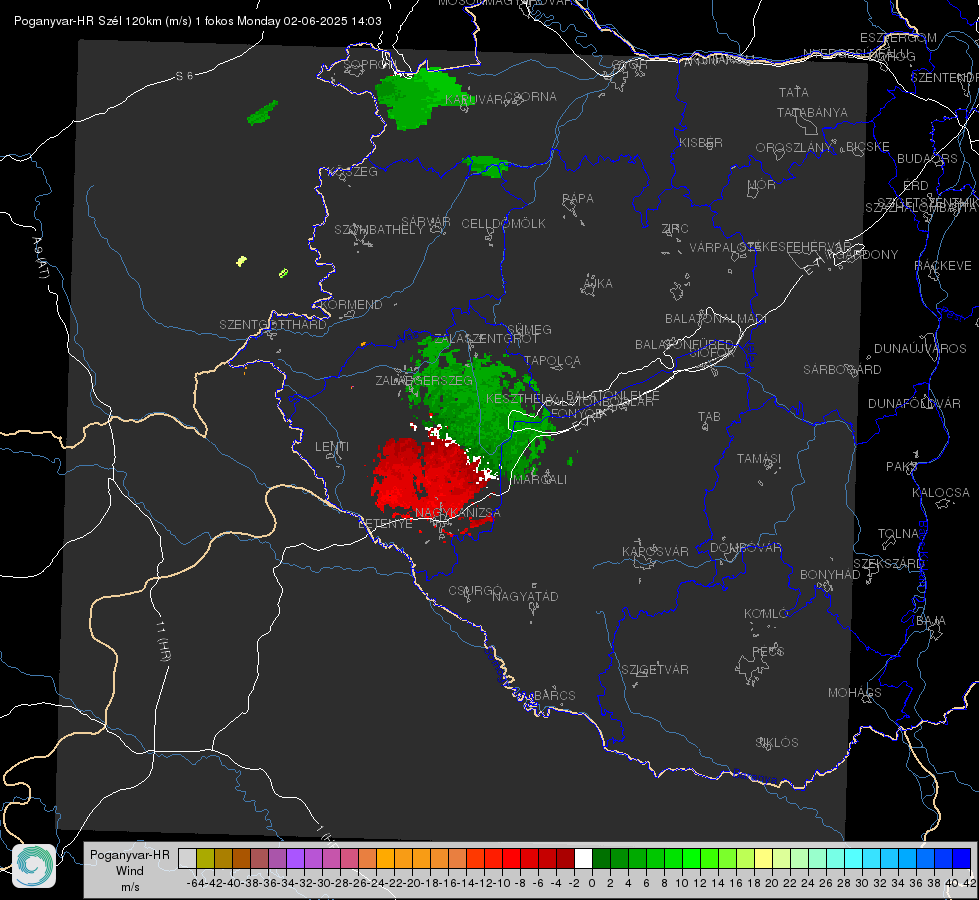Select the MOR town label
The width and height of the screenshot is (979, 900).
pyautogui.click(x=761, y=184)
